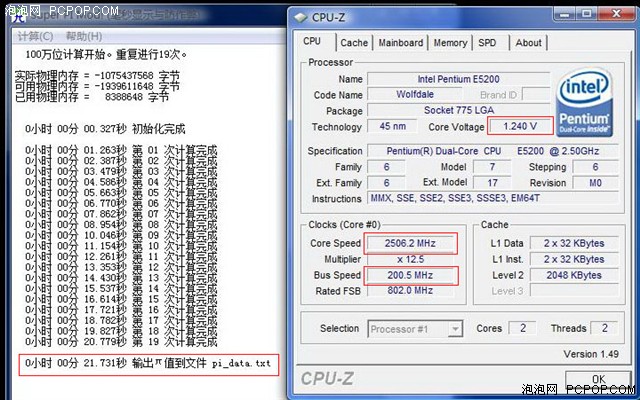This screenshot has width=640, height=400.
Task: Open the 计算(C) menu in Super PI
Action: (35, 36)
